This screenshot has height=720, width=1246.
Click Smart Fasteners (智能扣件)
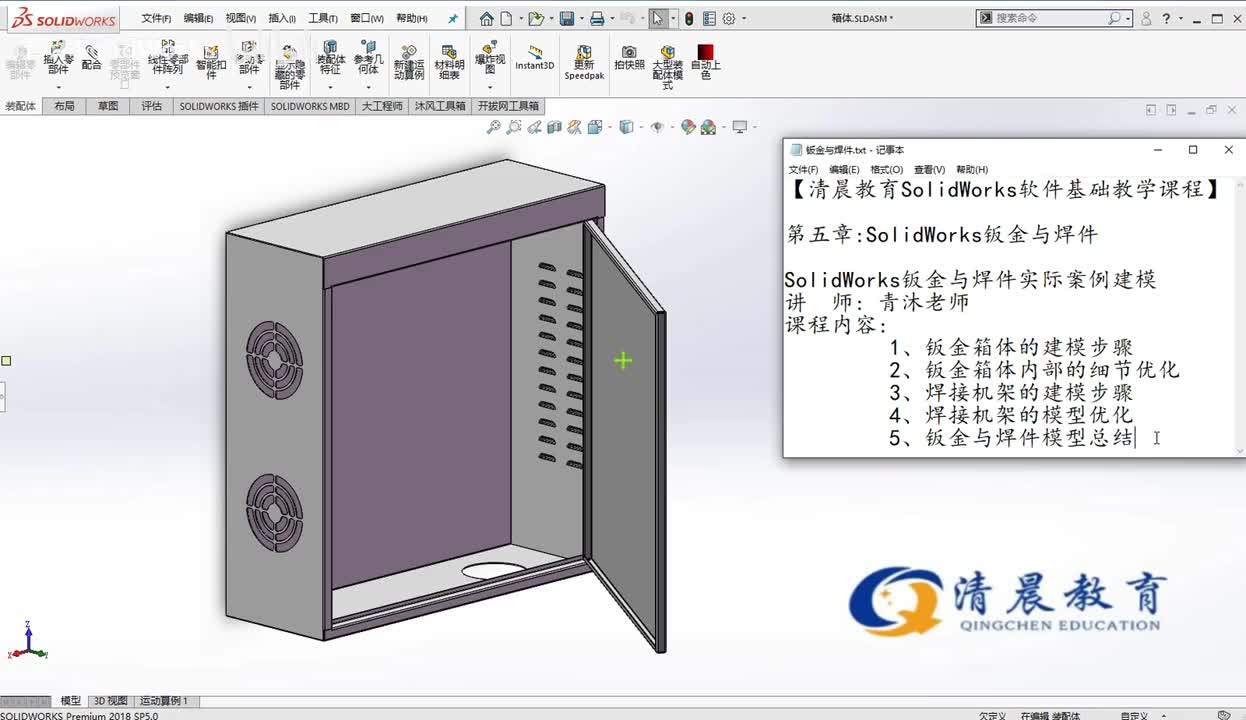coord(211,62)
